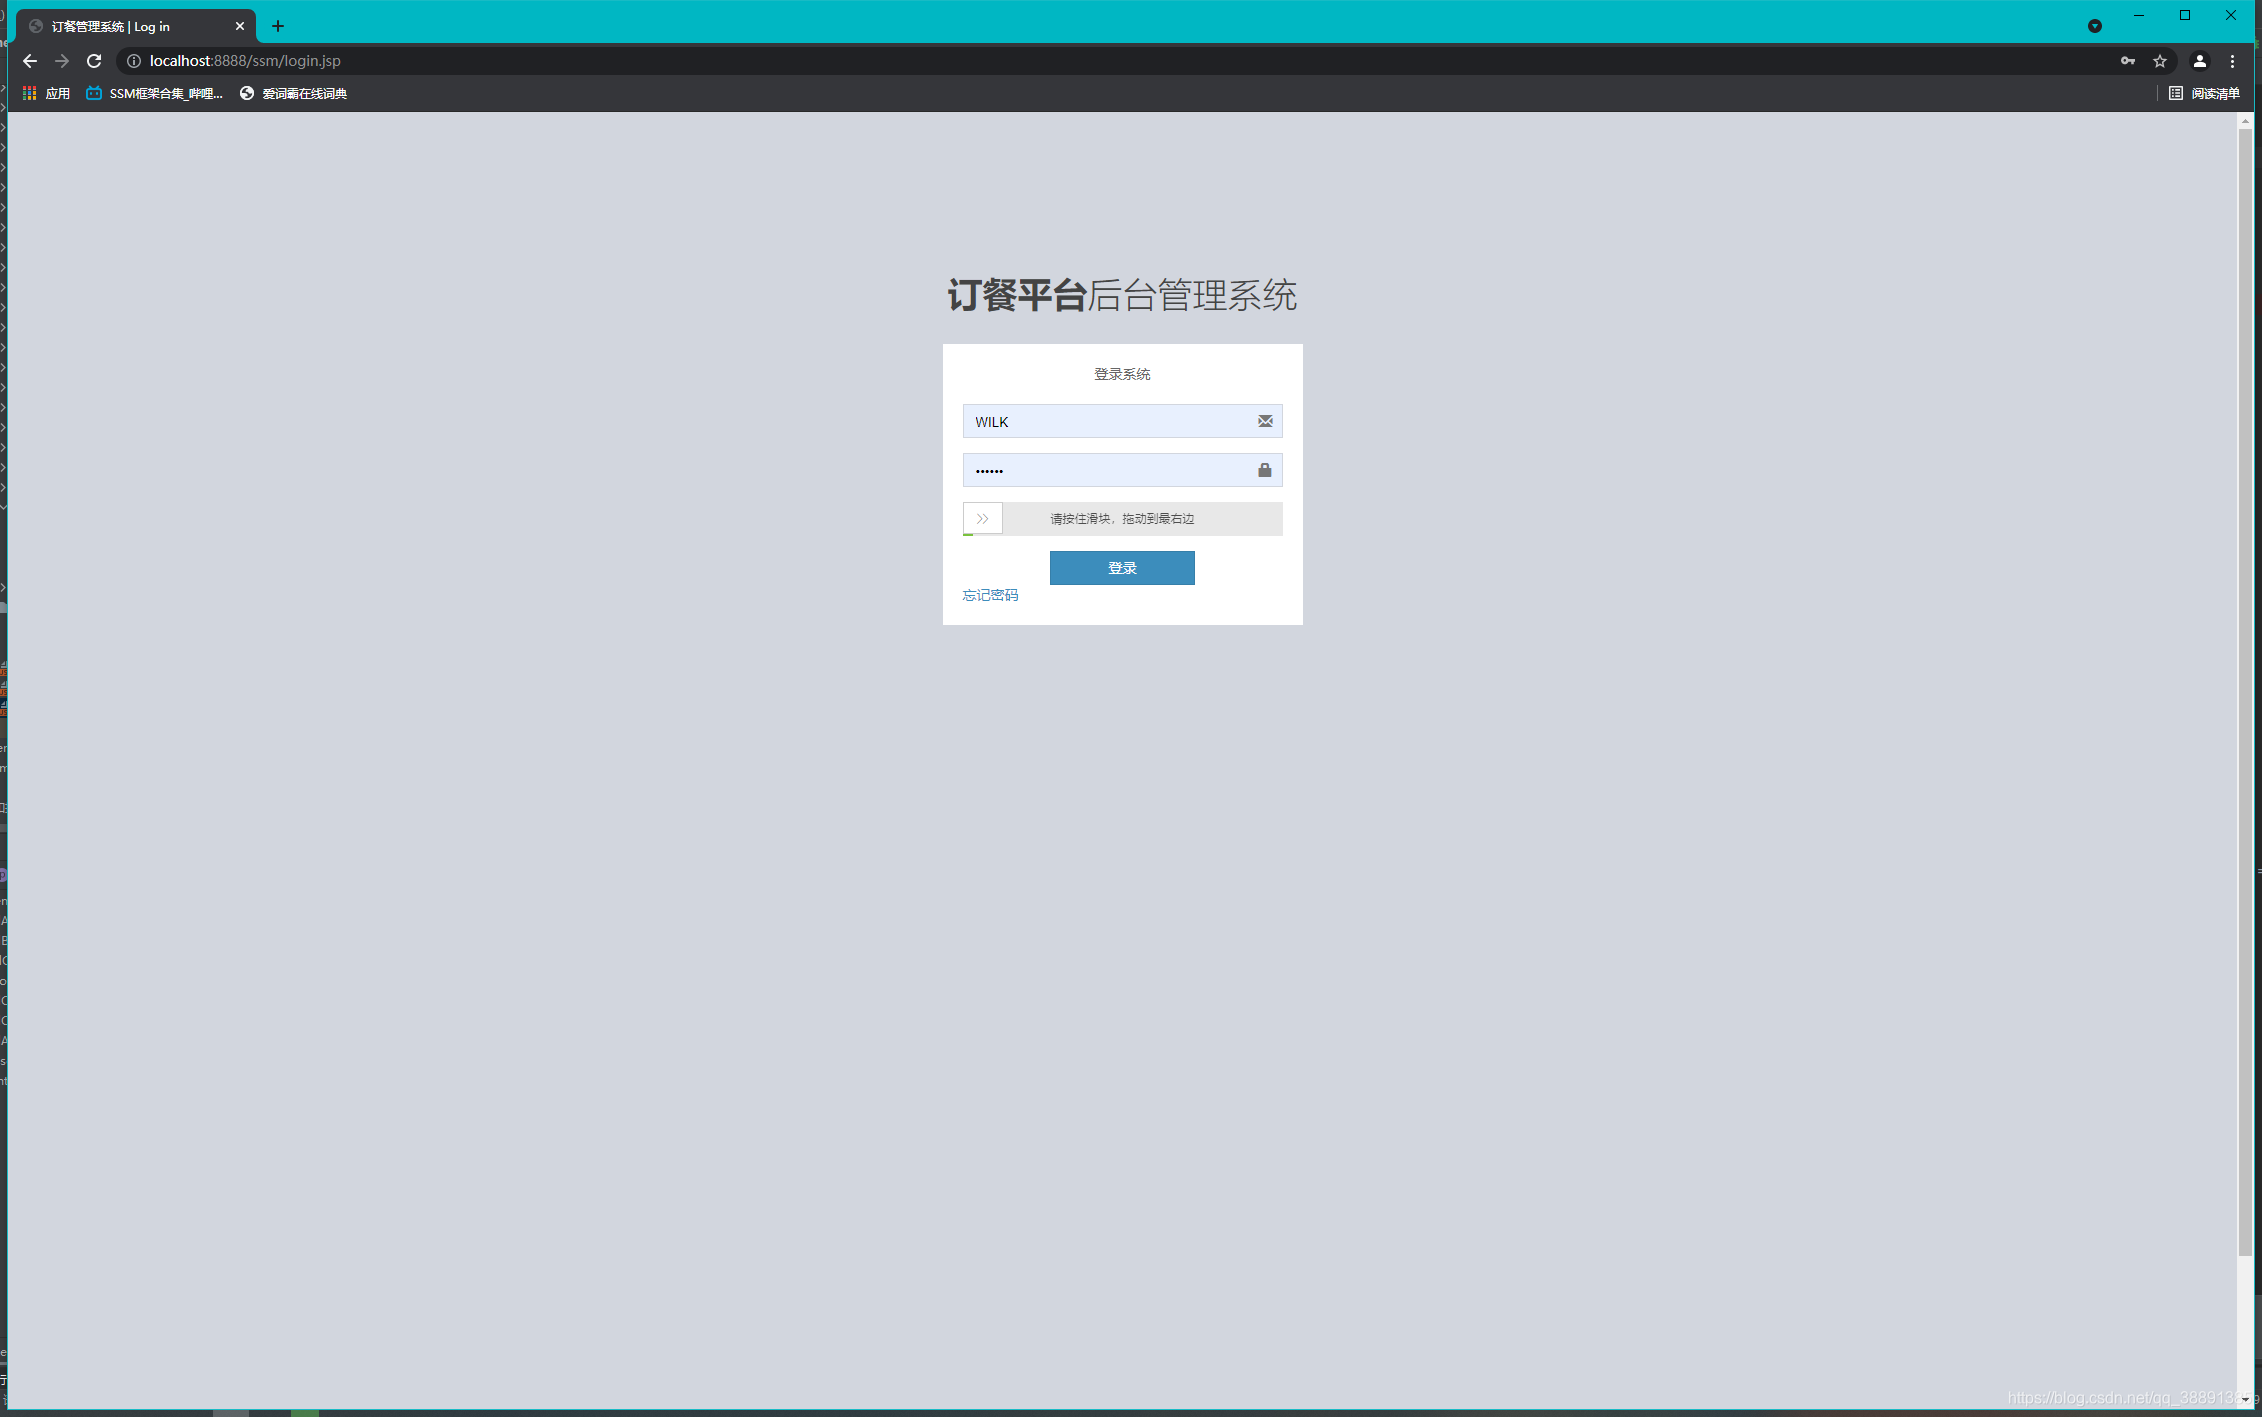The height and width of the screenshot is (1417, 2262).
Task: Click the extension icon near address bar
Action: 2095,25
